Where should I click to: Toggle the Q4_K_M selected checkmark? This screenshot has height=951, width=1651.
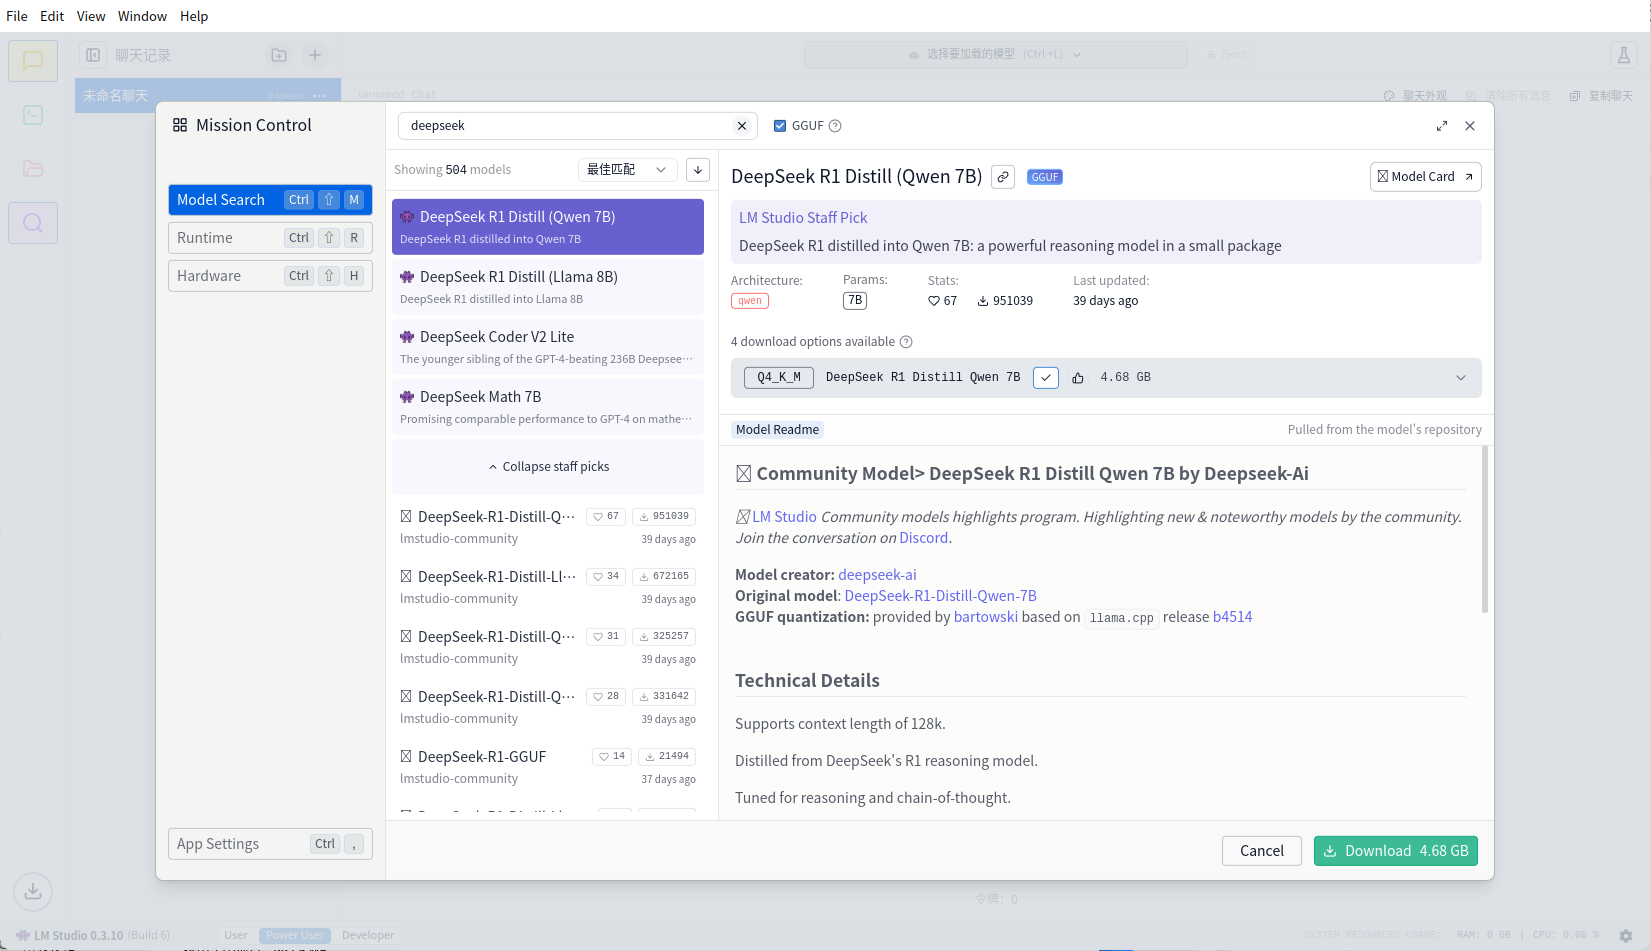point(1046,378)
